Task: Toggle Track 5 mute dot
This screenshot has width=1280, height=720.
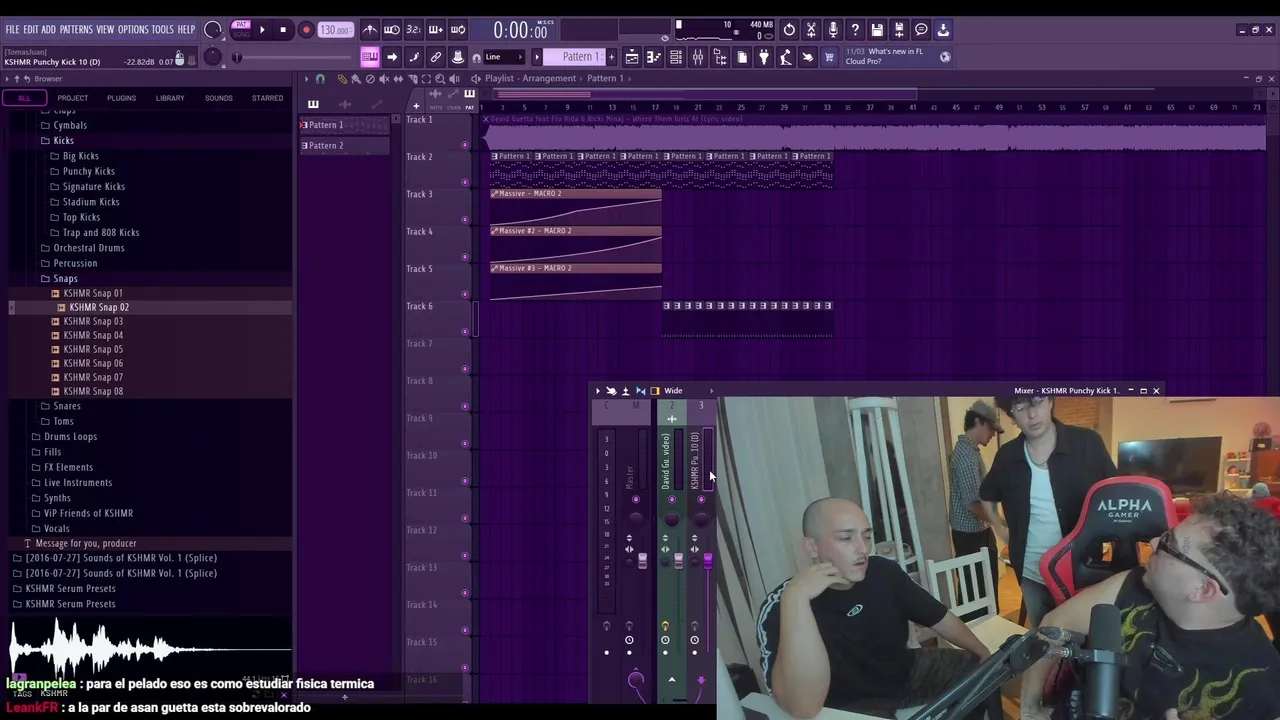Action: (465, 294)
